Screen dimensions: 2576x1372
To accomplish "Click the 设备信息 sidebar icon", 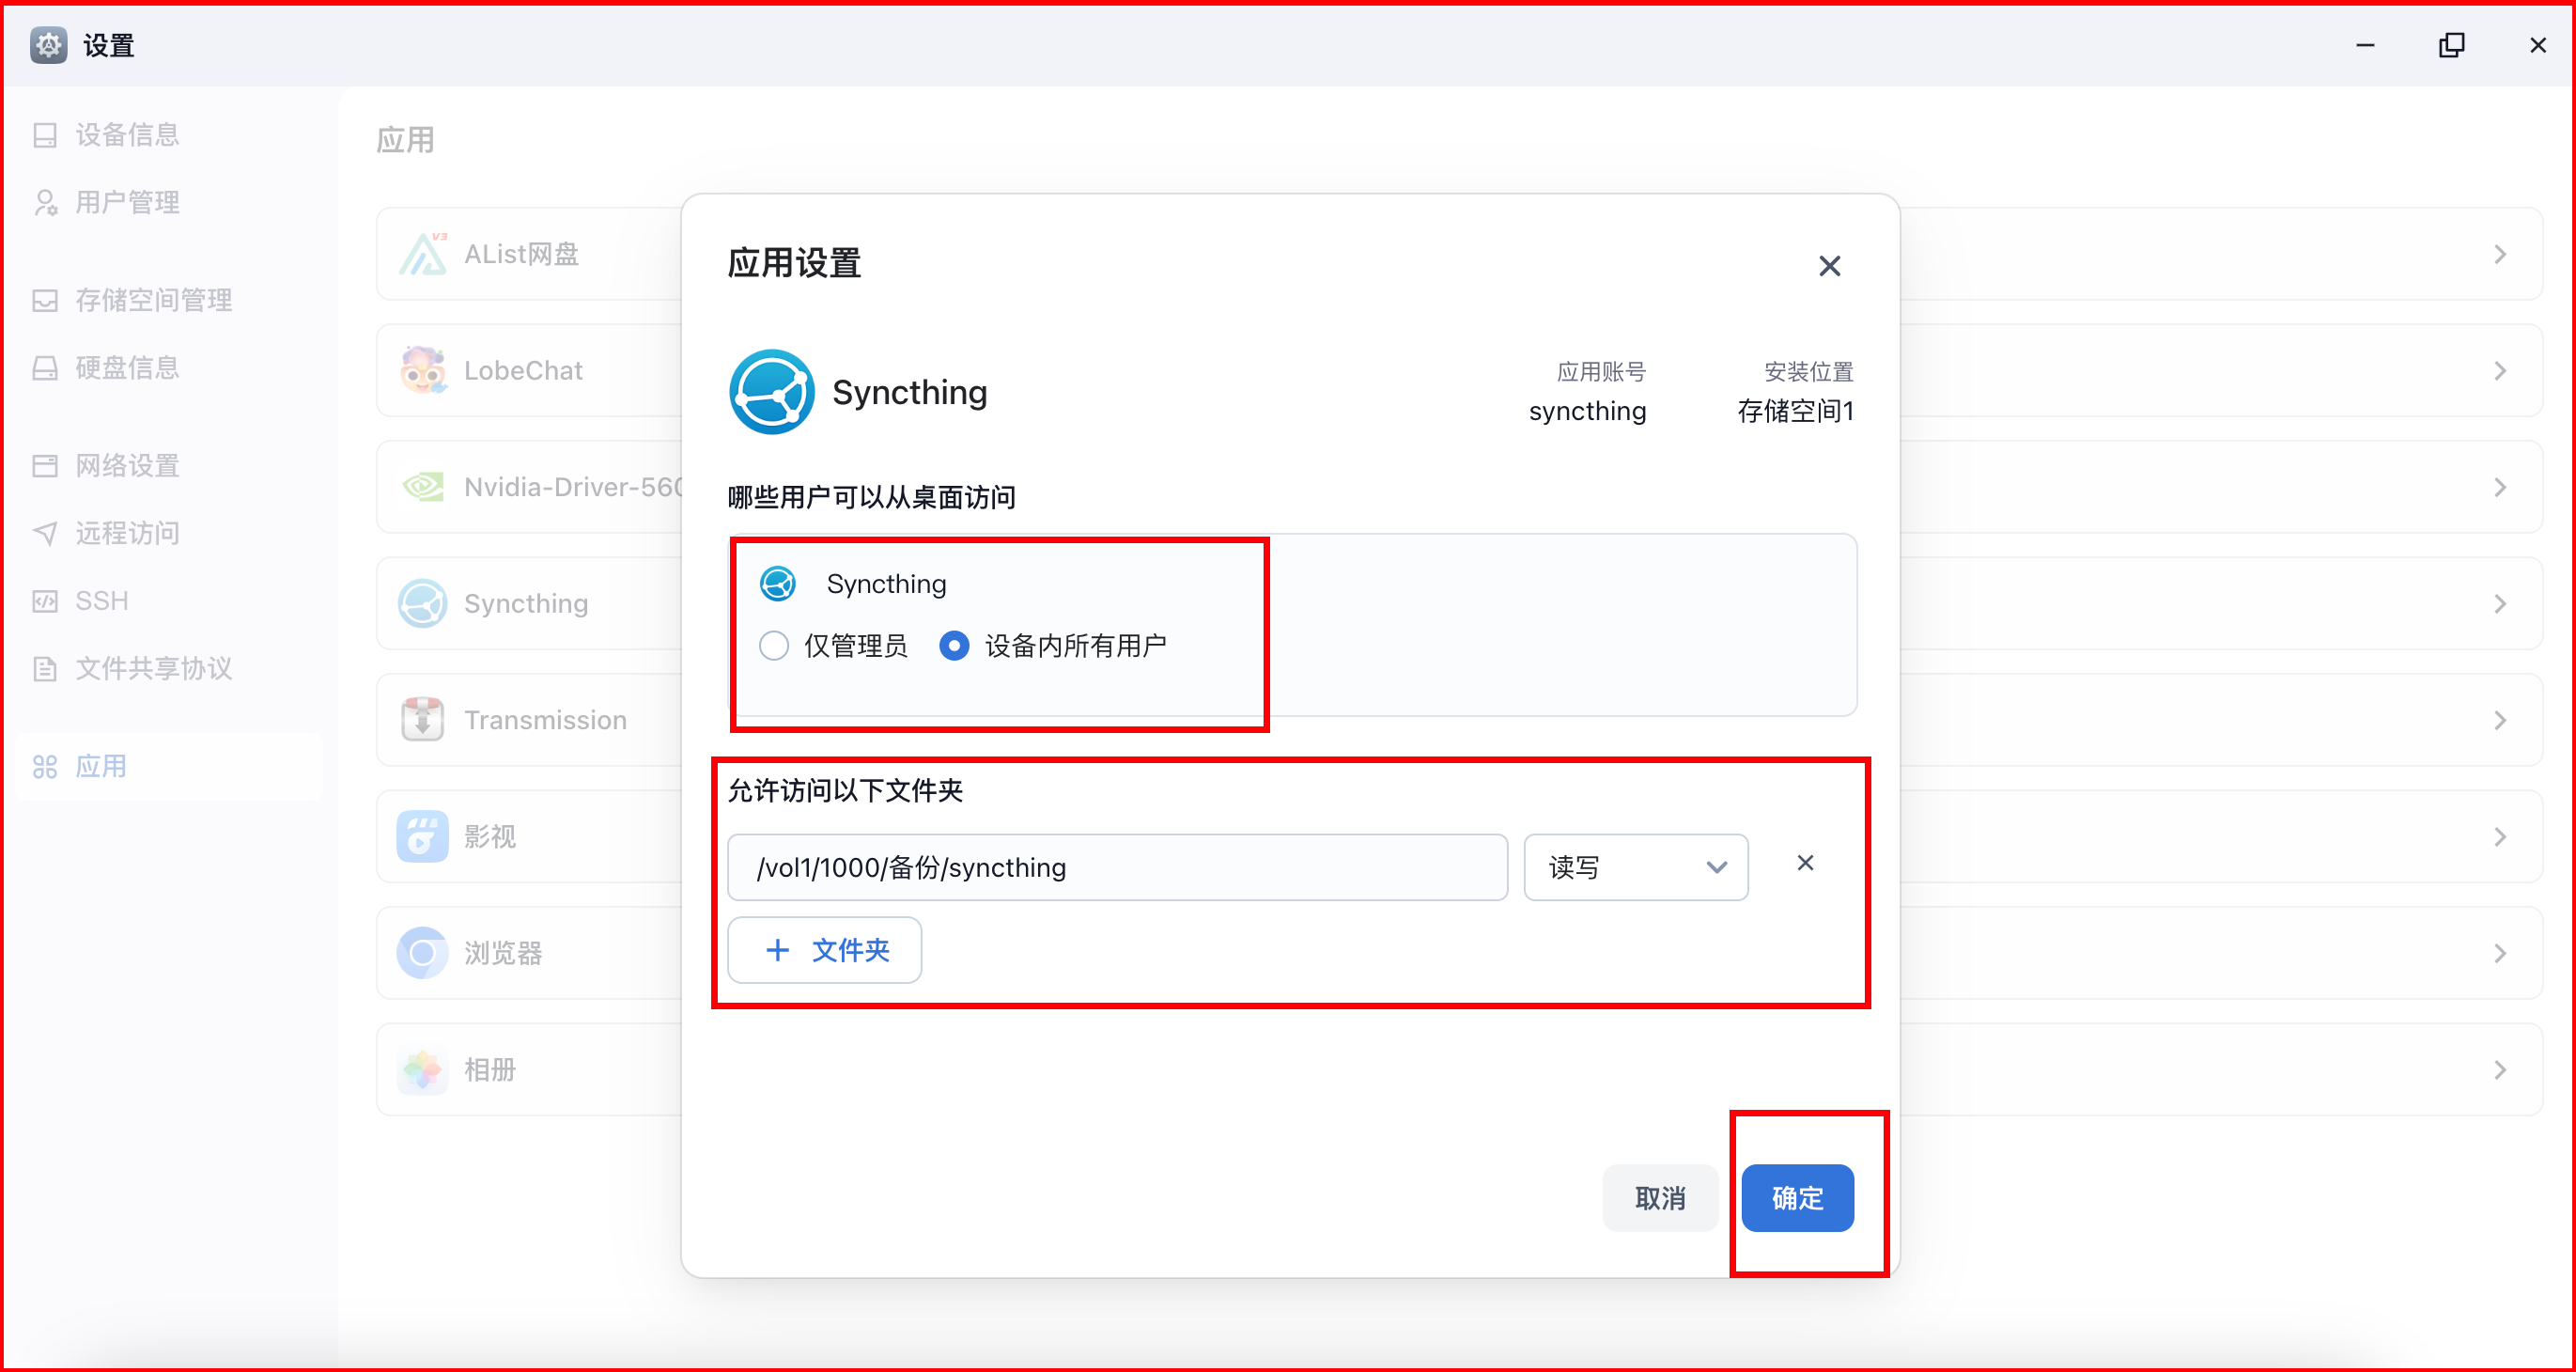I will [x=45, y=135].
